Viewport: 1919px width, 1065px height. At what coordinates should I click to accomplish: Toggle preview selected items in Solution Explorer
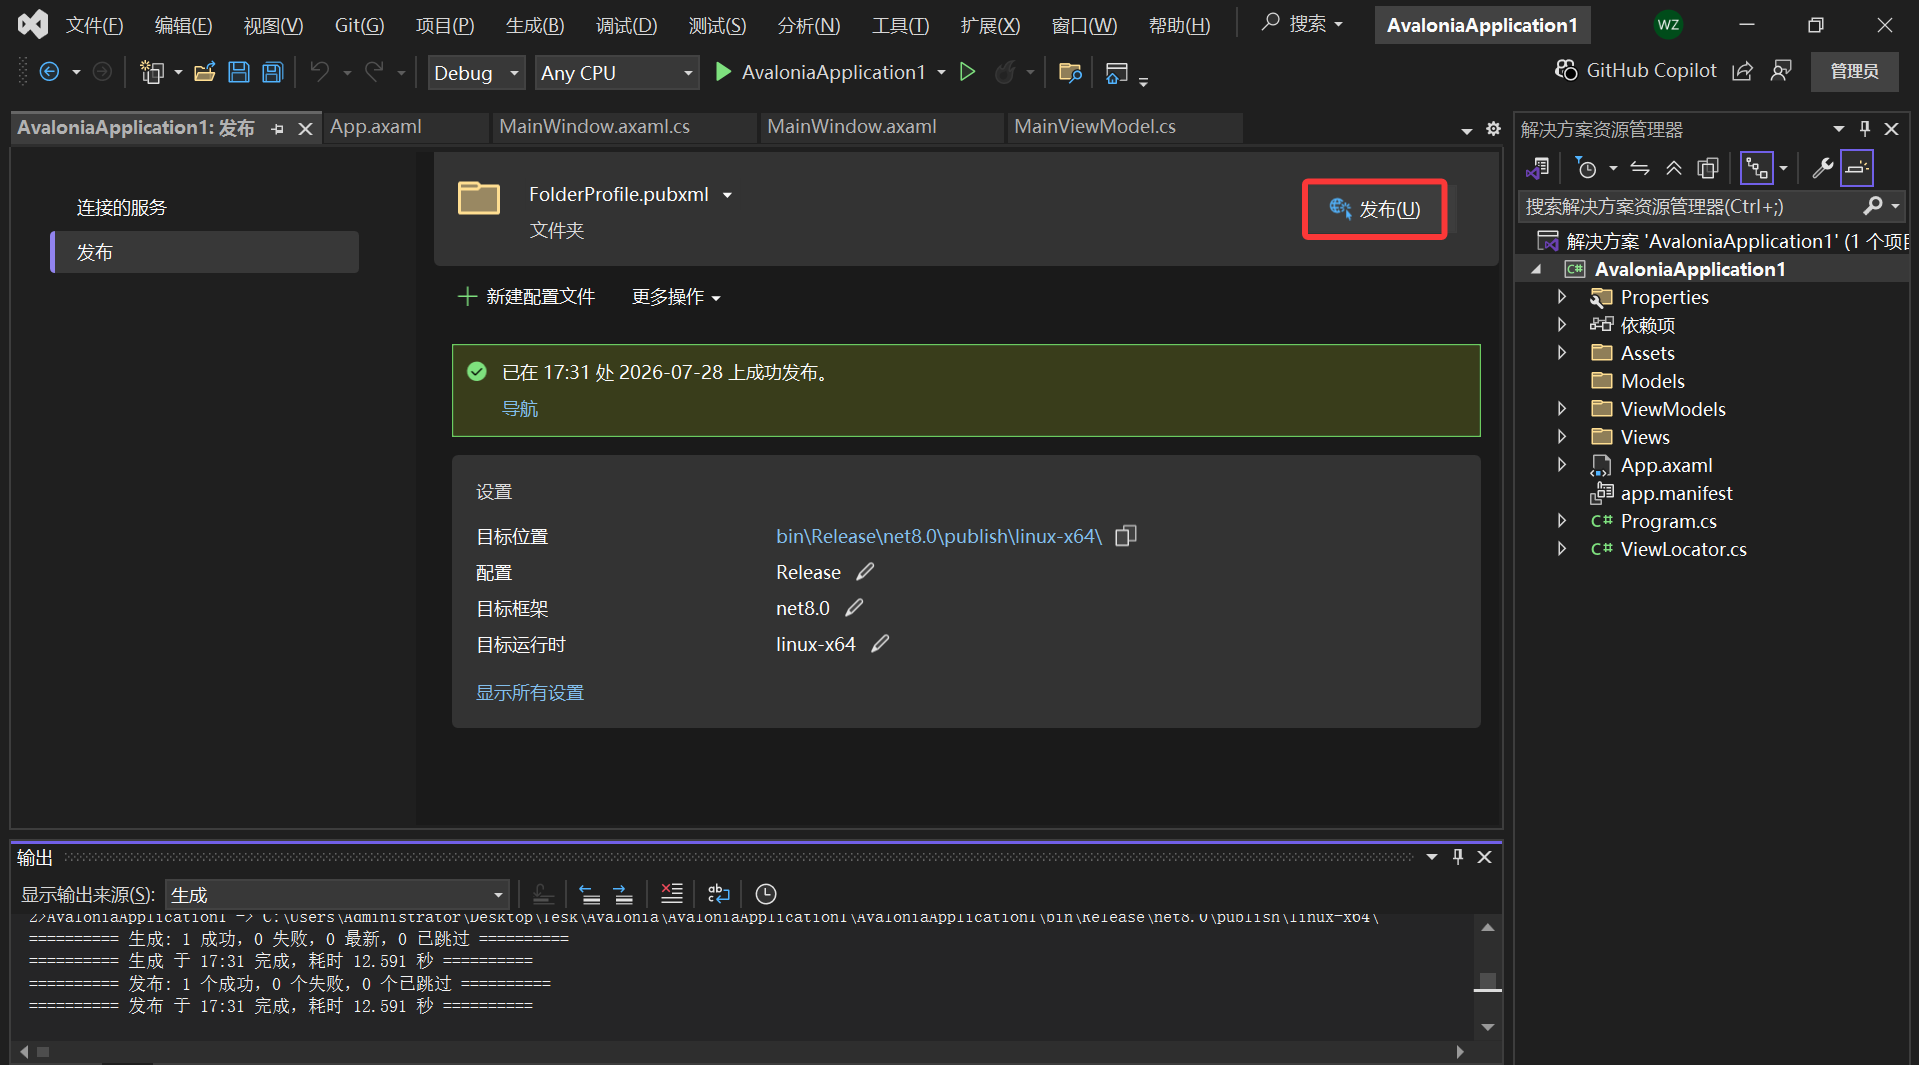[1857, 168]
